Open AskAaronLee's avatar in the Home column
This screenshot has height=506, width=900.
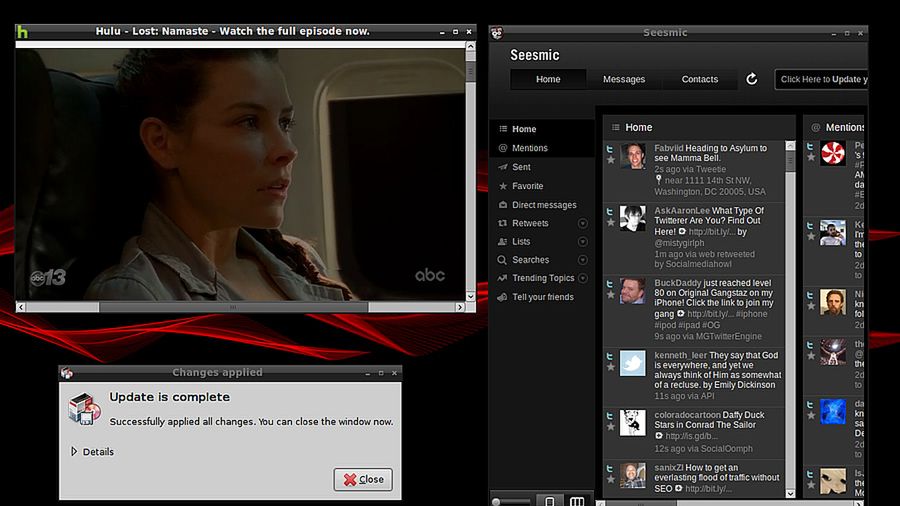pyautogui.click(x=633, y=219)
